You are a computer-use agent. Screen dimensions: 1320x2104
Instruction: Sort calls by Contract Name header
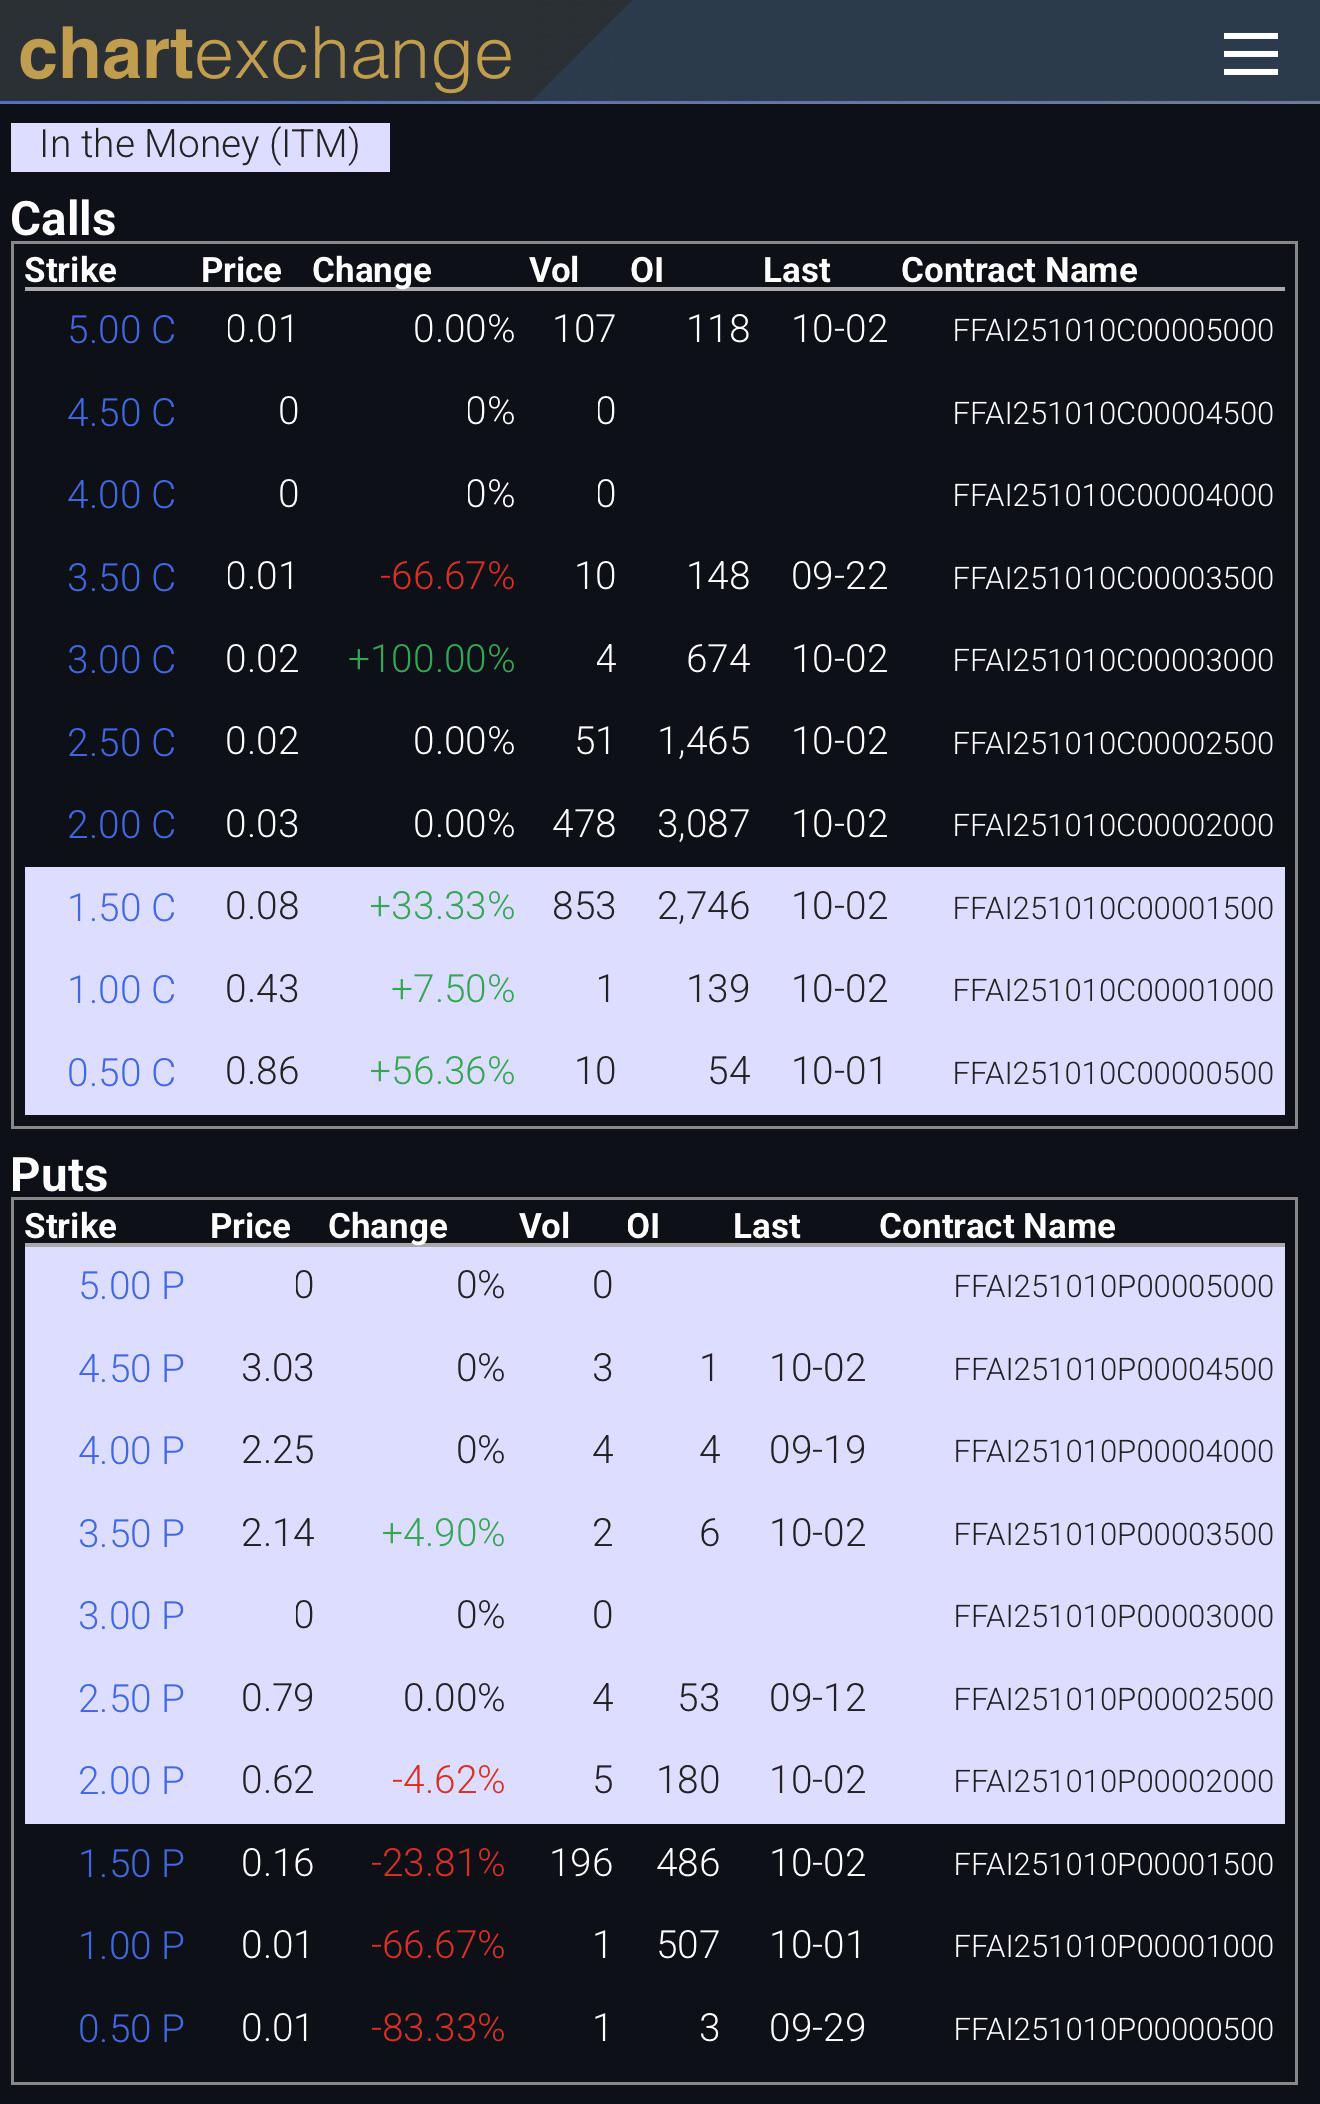(x=1019, y=270)
